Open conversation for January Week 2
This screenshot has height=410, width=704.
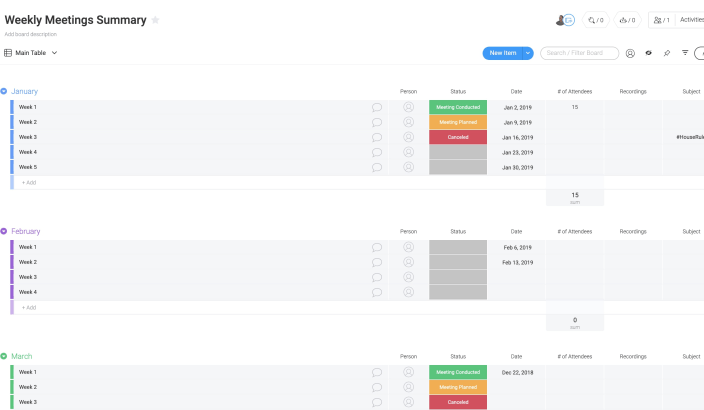pos(377,122)
